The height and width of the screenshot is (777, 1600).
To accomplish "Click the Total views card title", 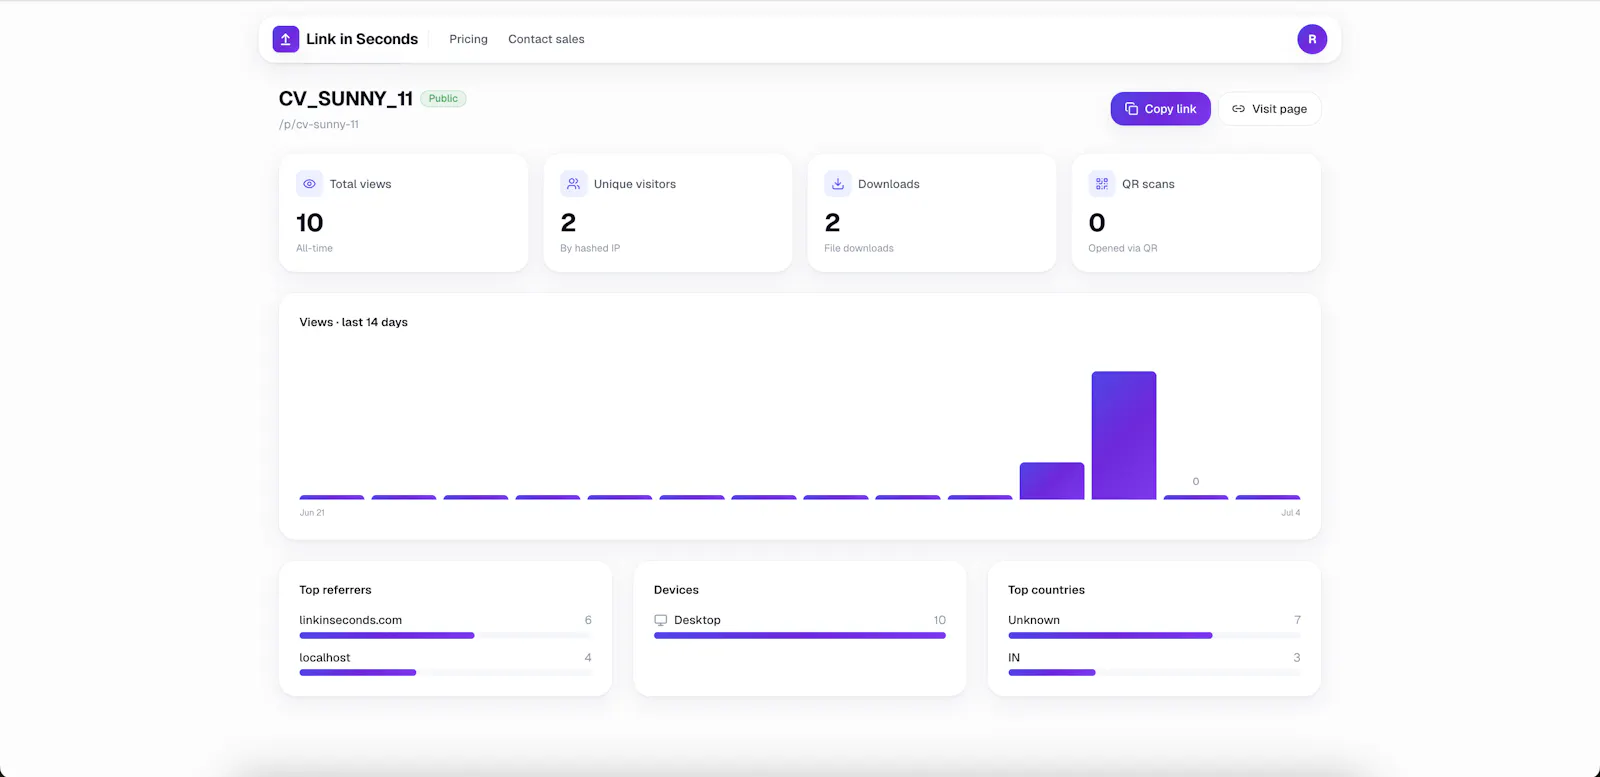I will point(360,184).
